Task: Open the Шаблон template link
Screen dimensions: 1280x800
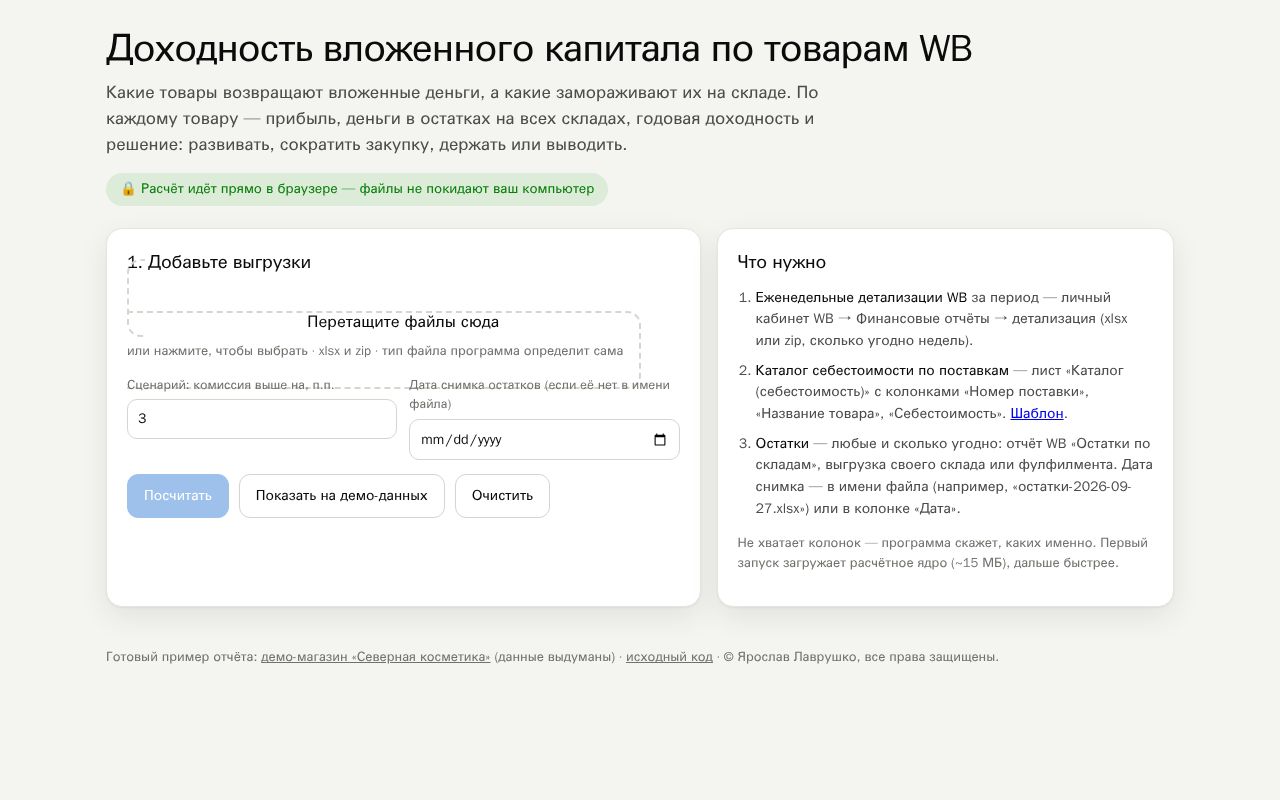Action: (x=1037, y=413)
